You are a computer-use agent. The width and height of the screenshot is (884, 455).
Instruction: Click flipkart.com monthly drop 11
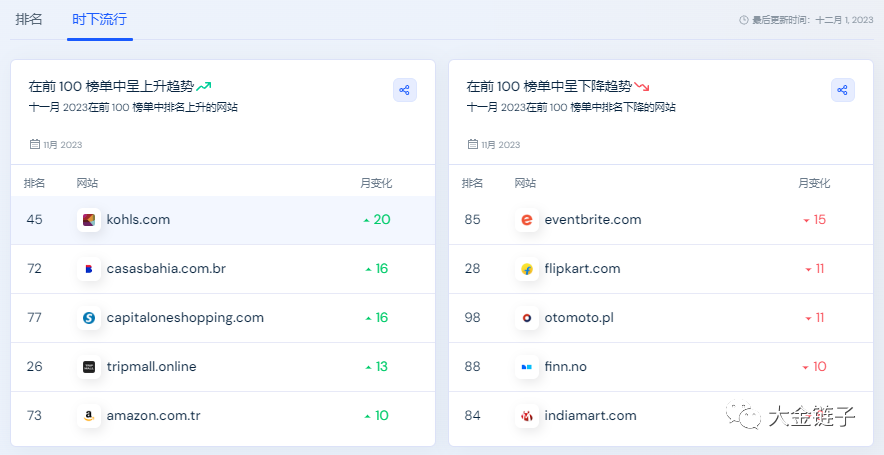(815, 268)
